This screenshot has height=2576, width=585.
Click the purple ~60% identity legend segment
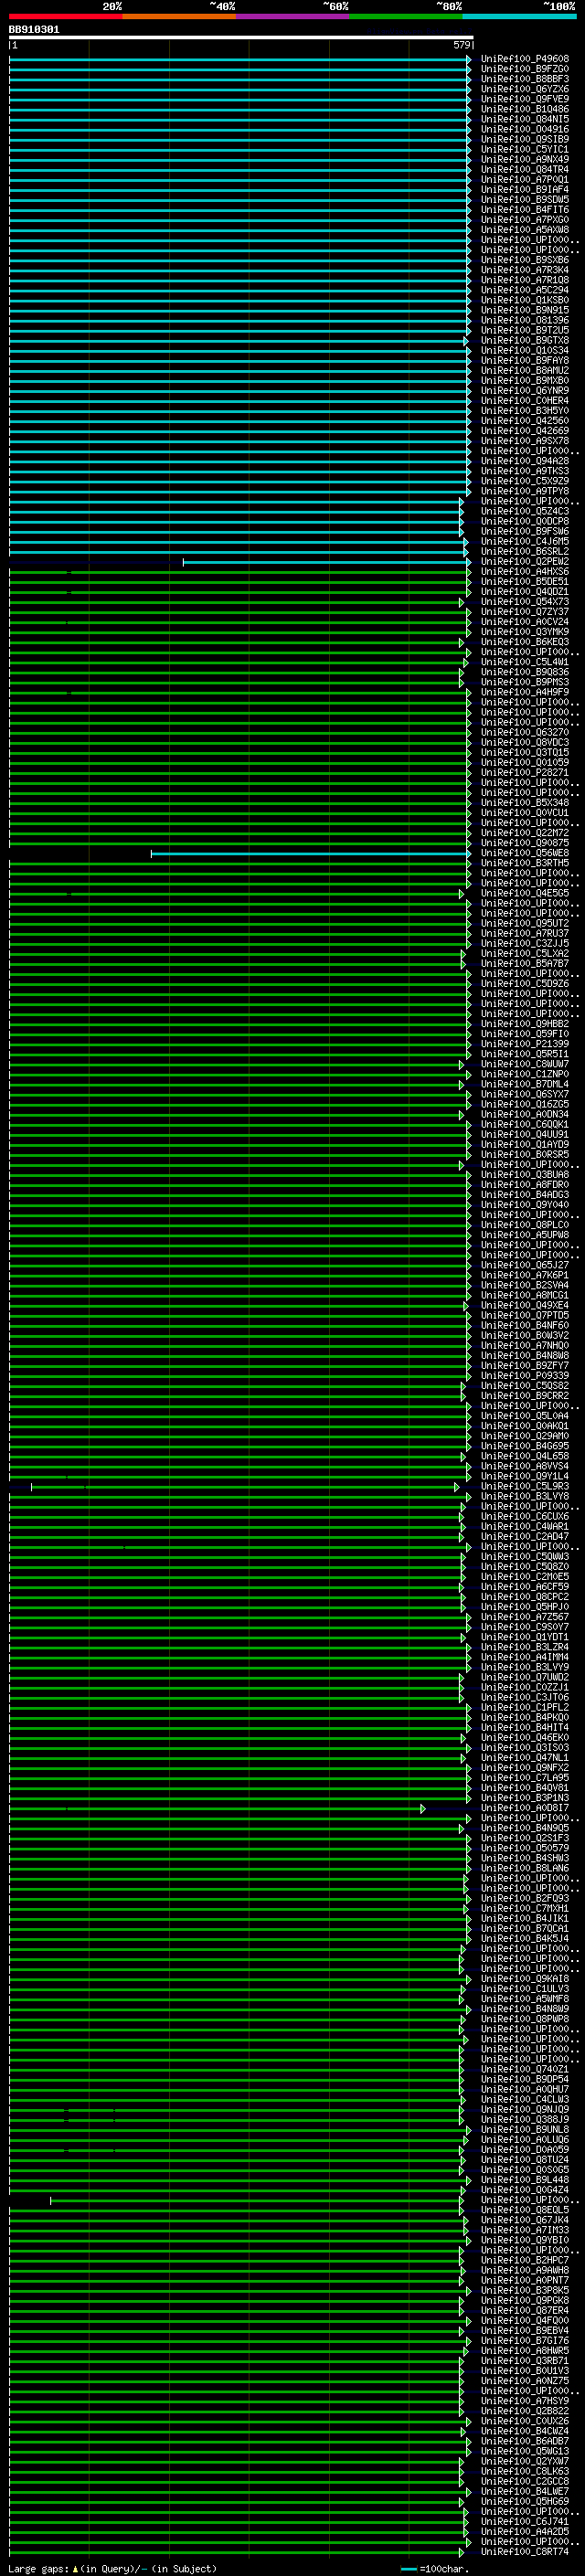293,16
